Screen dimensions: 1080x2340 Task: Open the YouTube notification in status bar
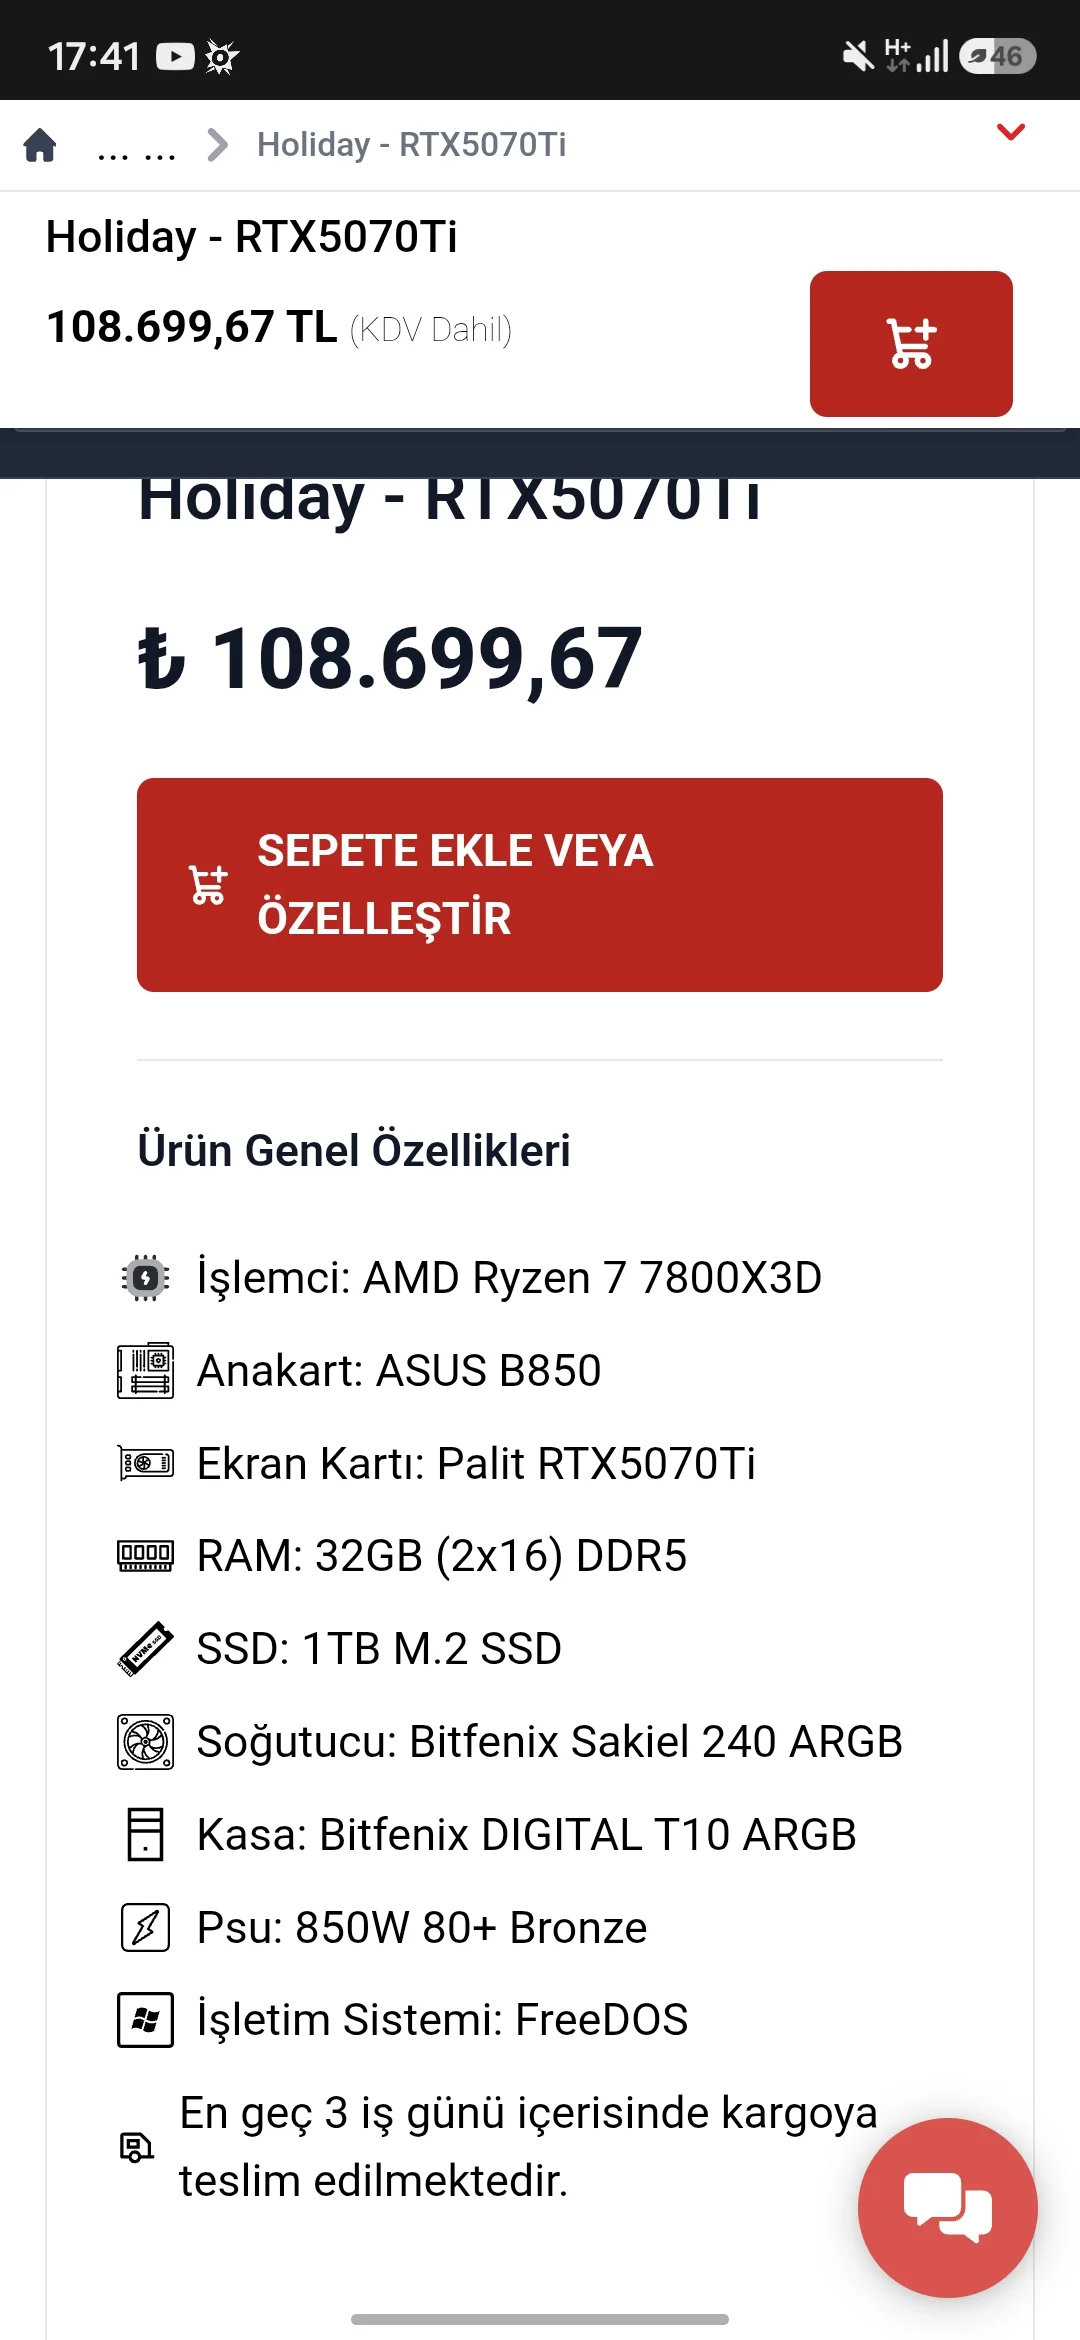(x=175, y=56)
